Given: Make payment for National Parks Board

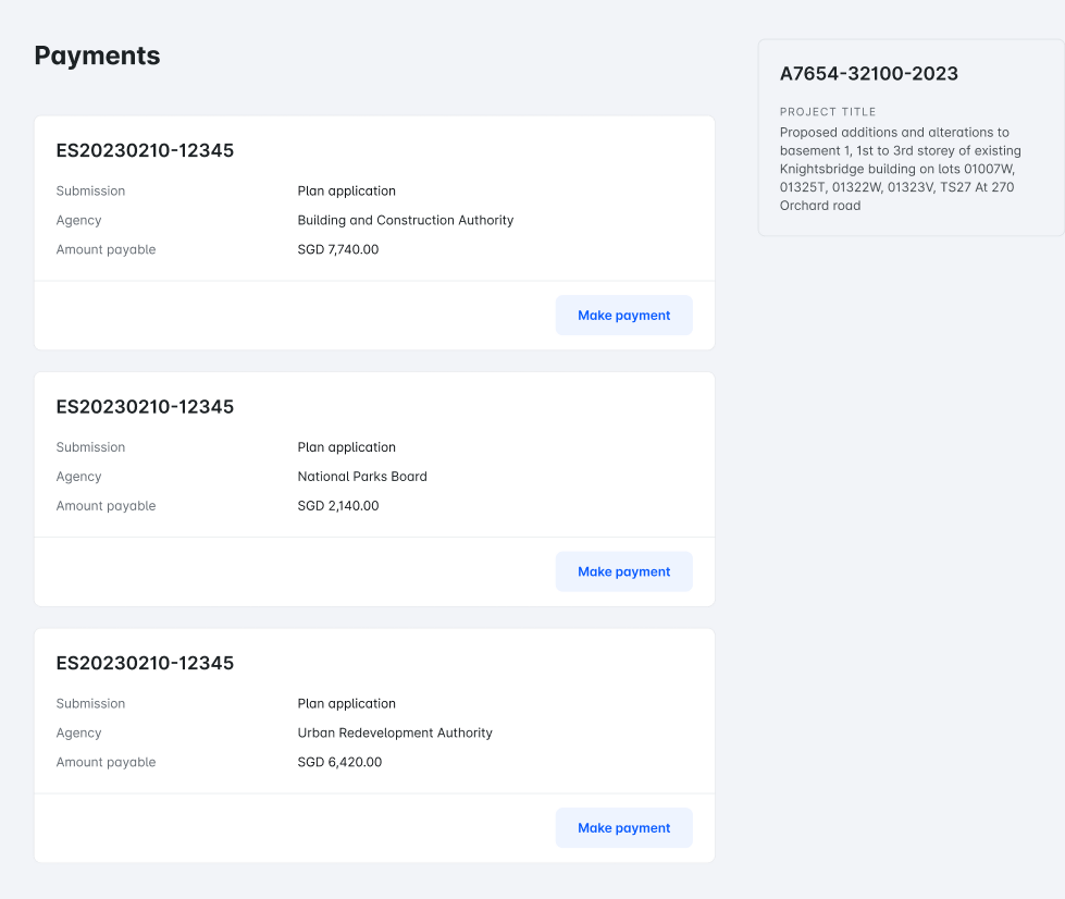Looking at the screenshot, I should (x=623, y=572).
